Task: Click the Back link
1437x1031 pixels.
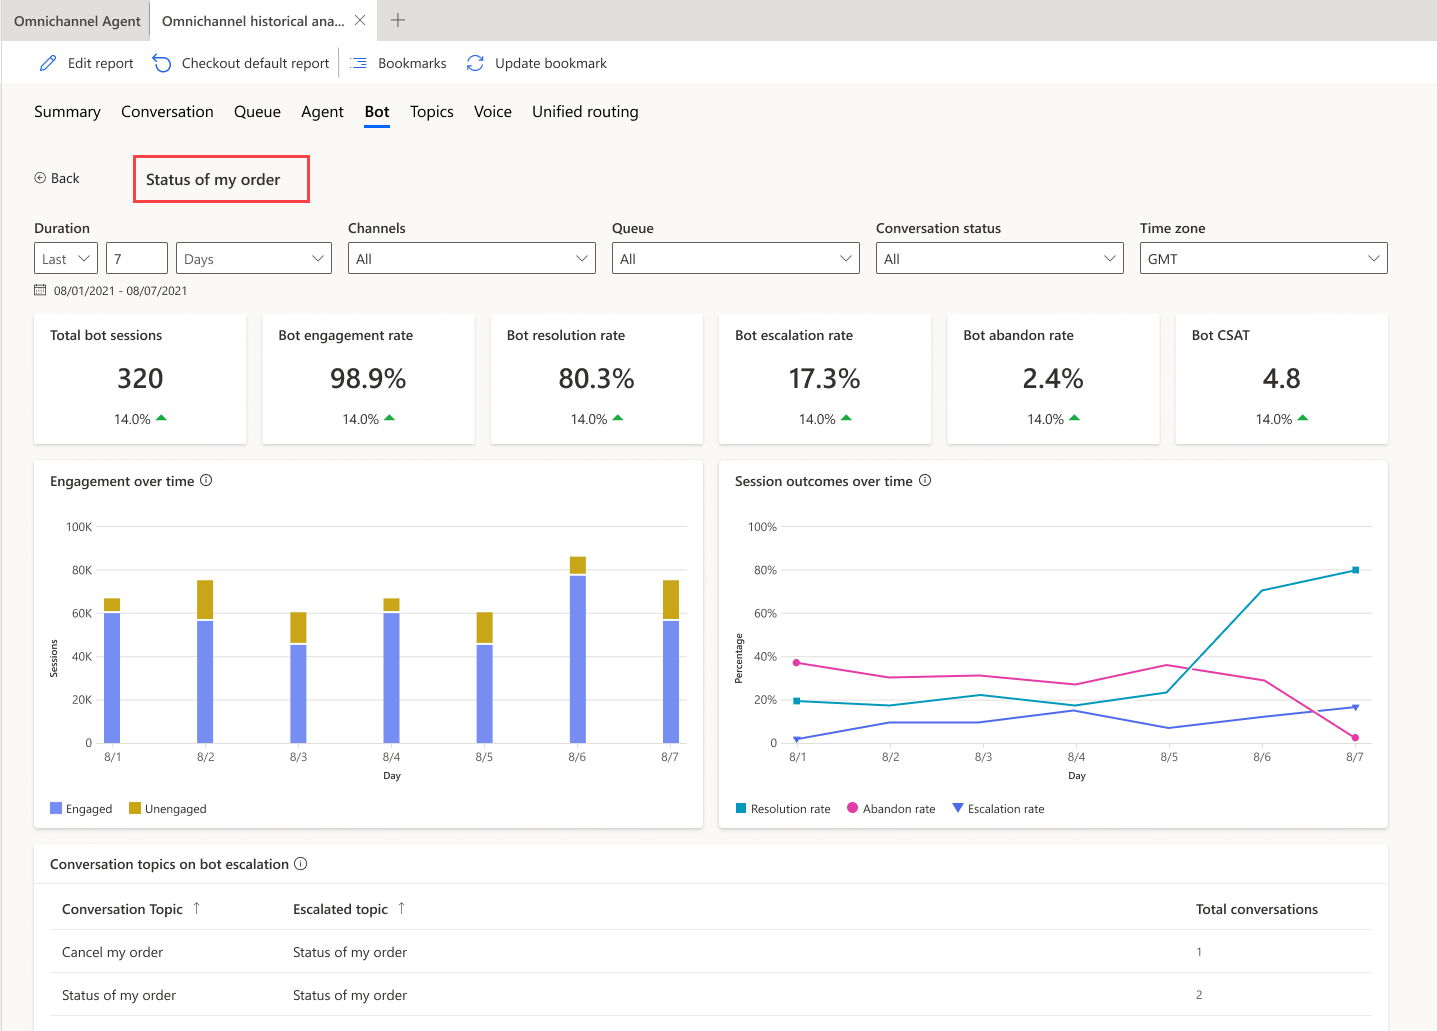Action: (x=57, y=178)
